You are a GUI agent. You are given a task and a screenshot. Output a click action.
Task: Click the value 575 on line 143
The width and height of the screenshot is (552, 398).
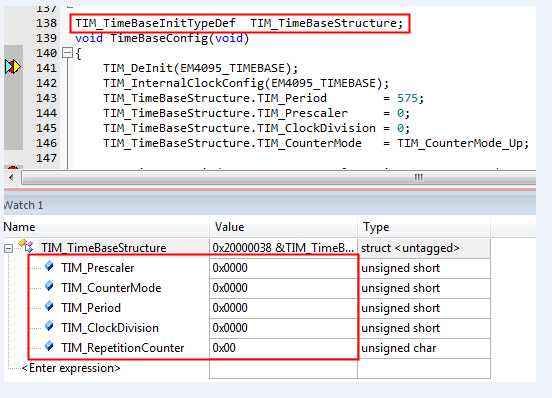pos(407,98)
